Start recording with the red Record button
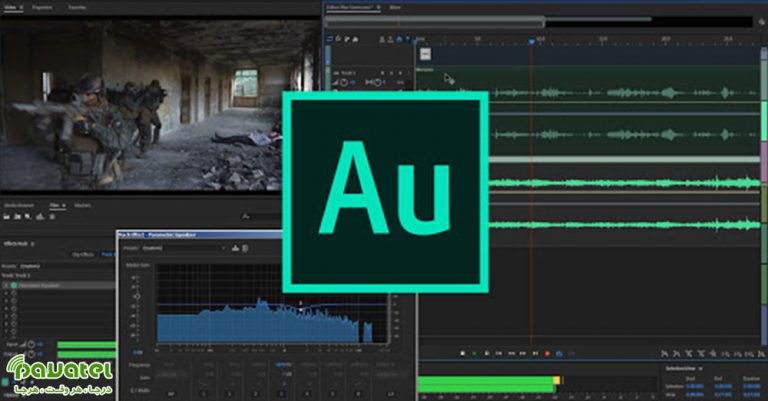The width and height of the screenshot is (768, 401). click(x=548, y=353)
